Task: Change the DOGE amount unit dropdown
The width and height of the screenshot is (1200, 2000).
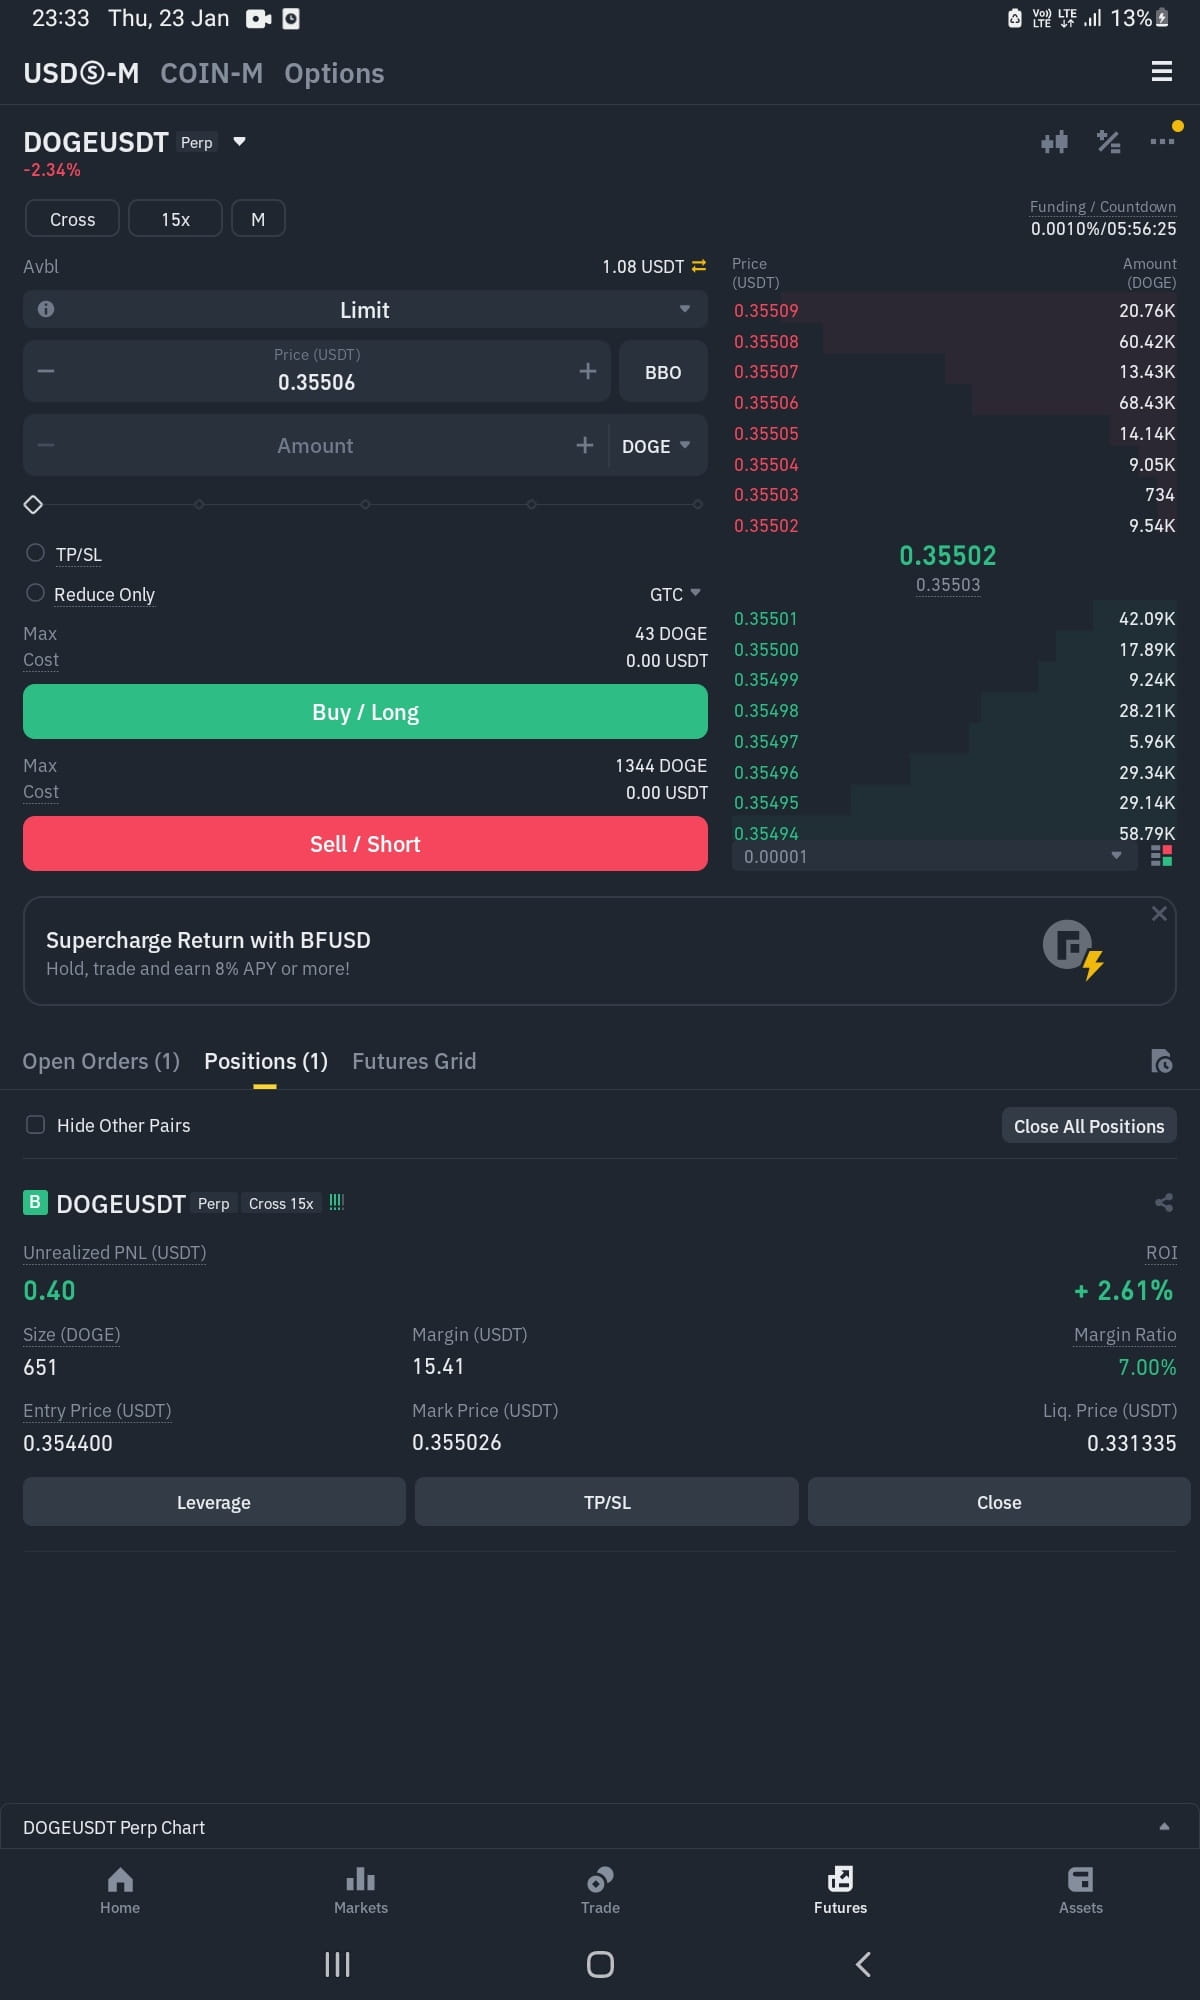Action: coord(656,446)
